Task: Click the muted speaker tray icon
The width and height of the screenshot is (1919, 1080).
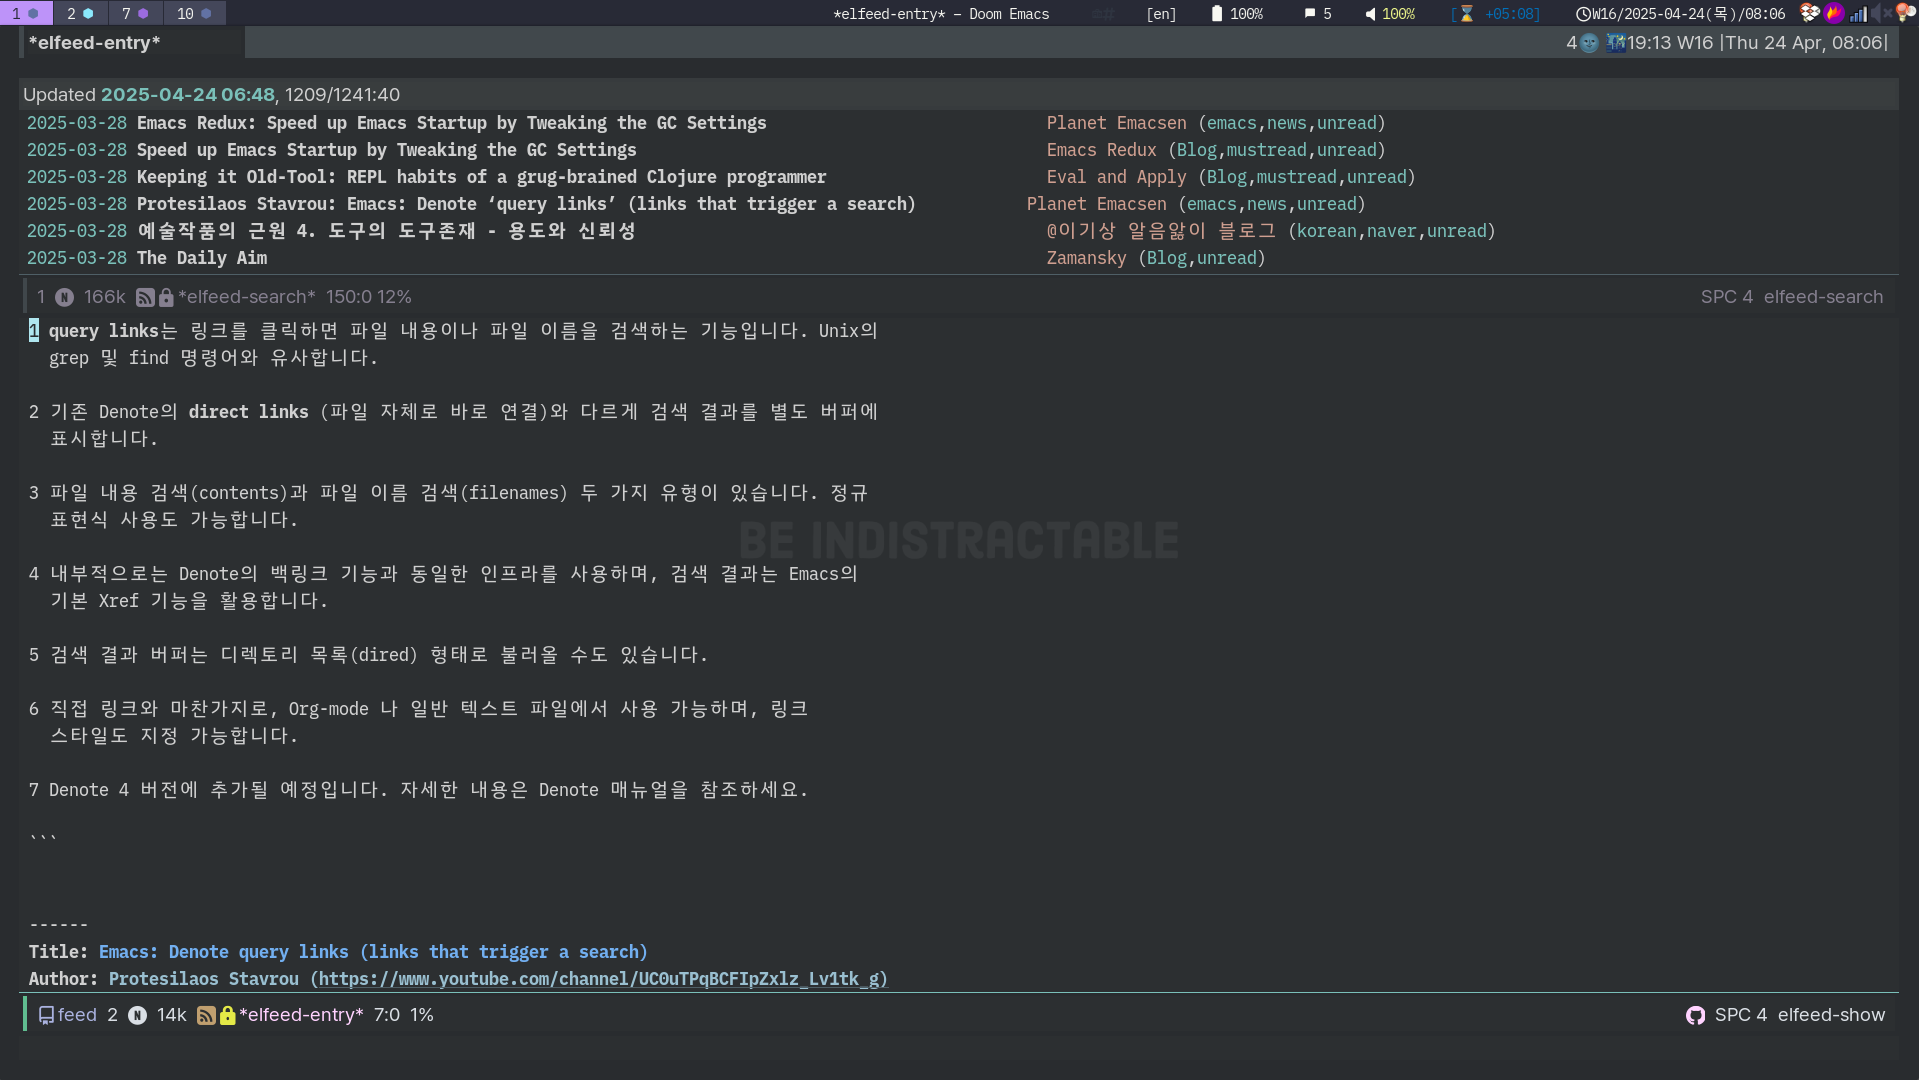Action: pyautogui.click(x=1881, y=13)
